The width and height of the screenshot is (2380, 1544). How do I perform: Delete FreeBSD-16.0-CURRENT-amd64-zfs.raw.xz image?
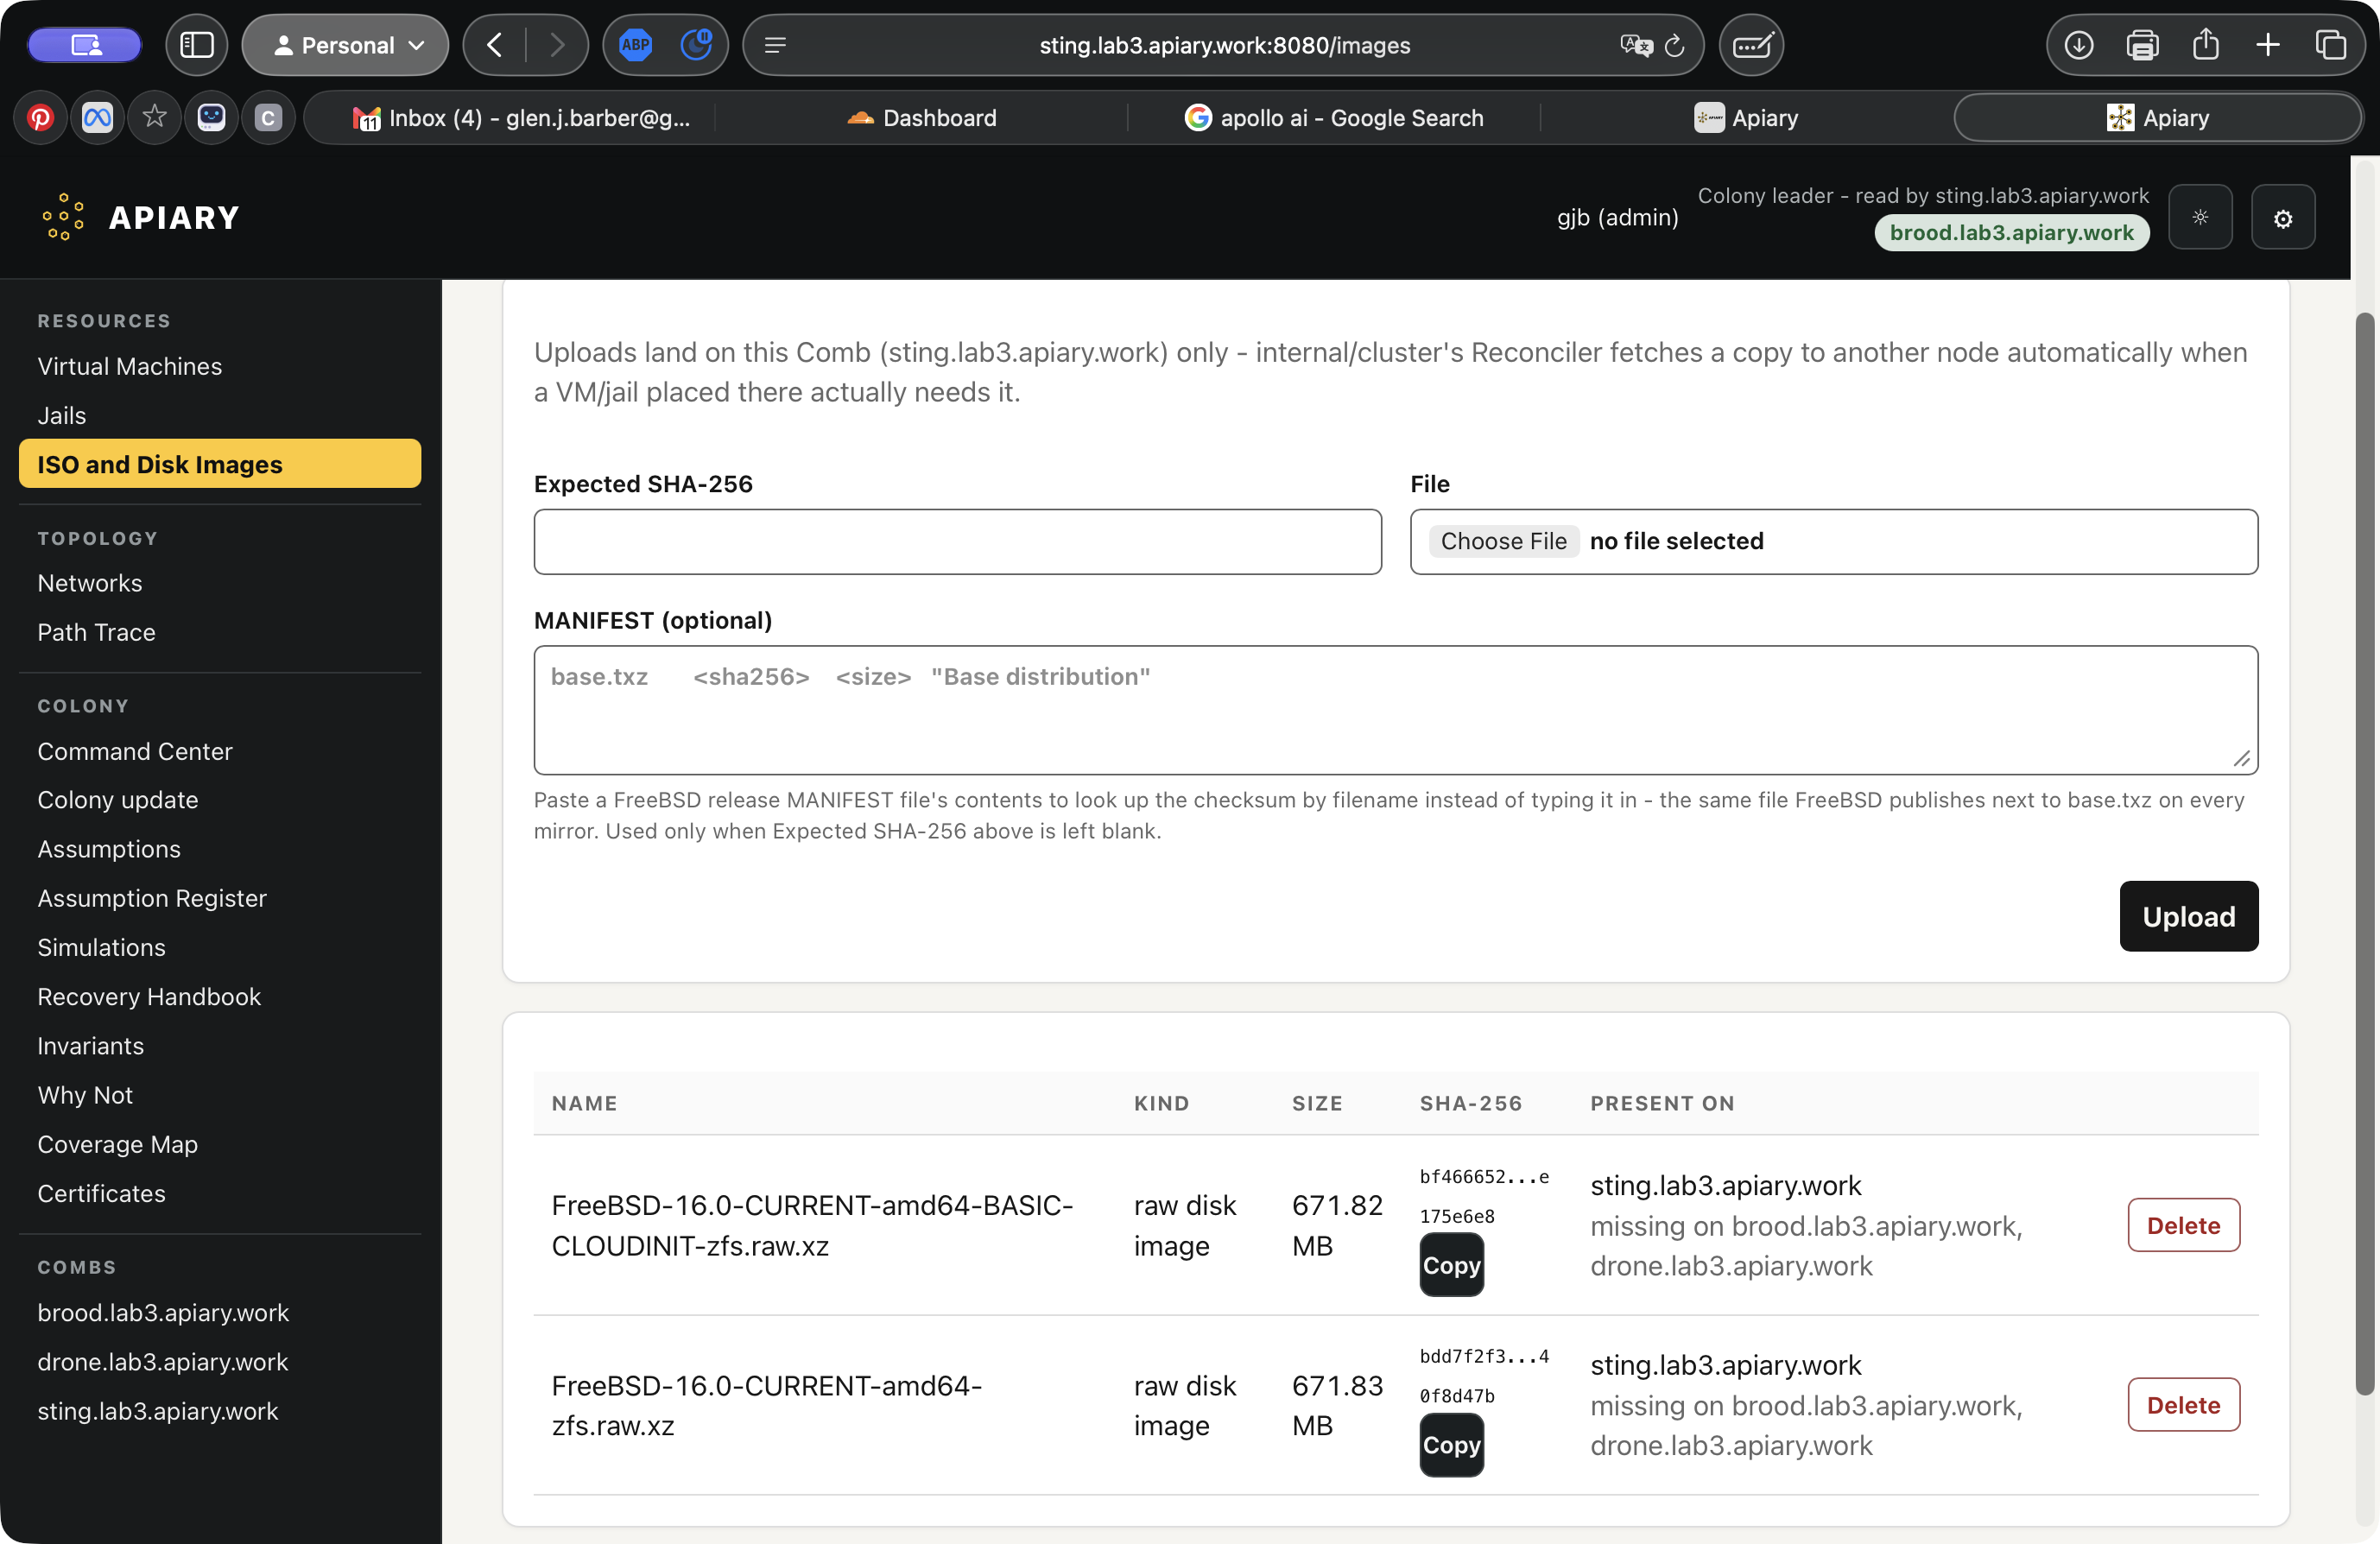[2183, 1405]
